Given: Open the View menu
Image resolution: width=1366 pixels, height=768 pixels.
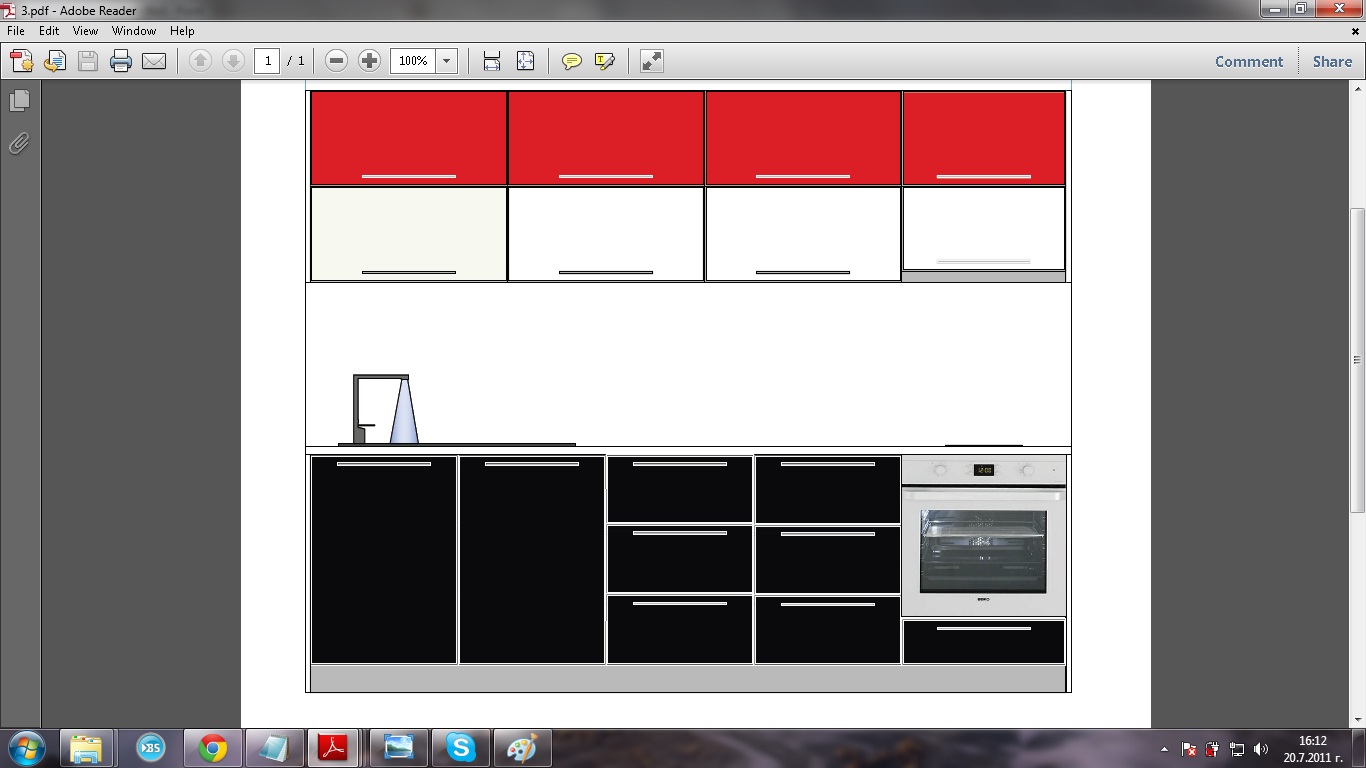Looking at the screenshot, I should (85, 31).
